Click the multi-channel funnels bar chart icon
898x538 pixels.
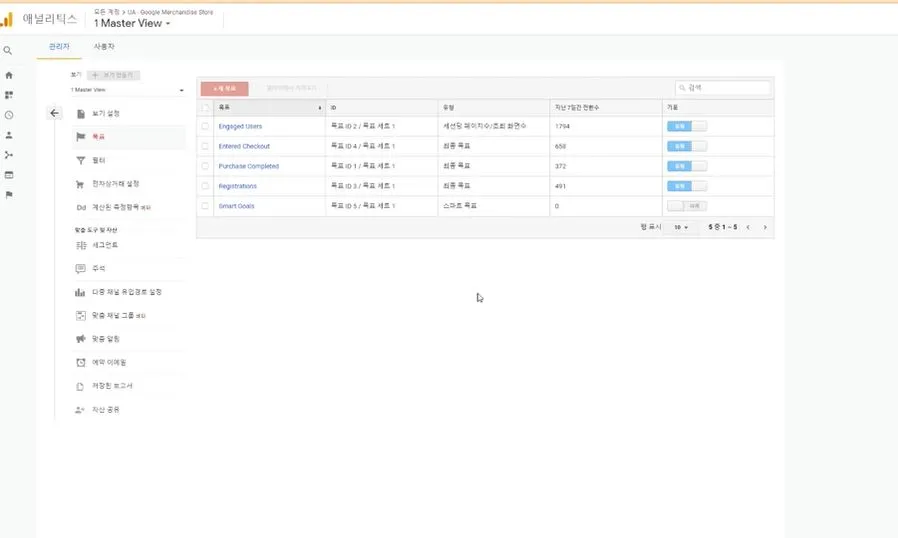(x=80, y=292)
